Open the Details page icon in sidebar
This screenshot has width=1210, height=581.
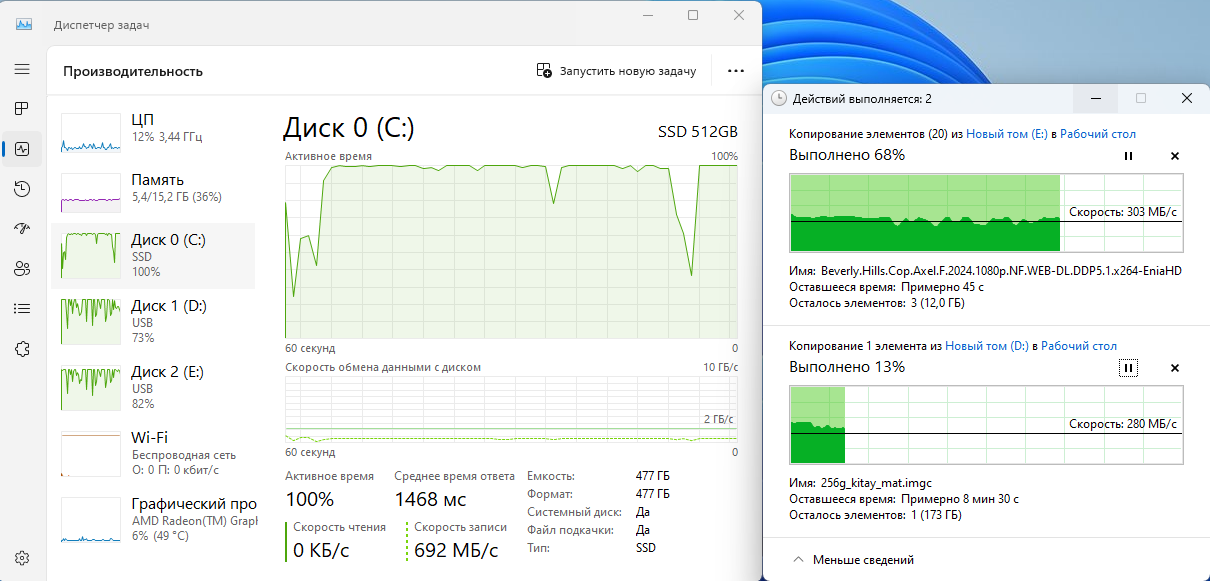click(x=22, y=309)
